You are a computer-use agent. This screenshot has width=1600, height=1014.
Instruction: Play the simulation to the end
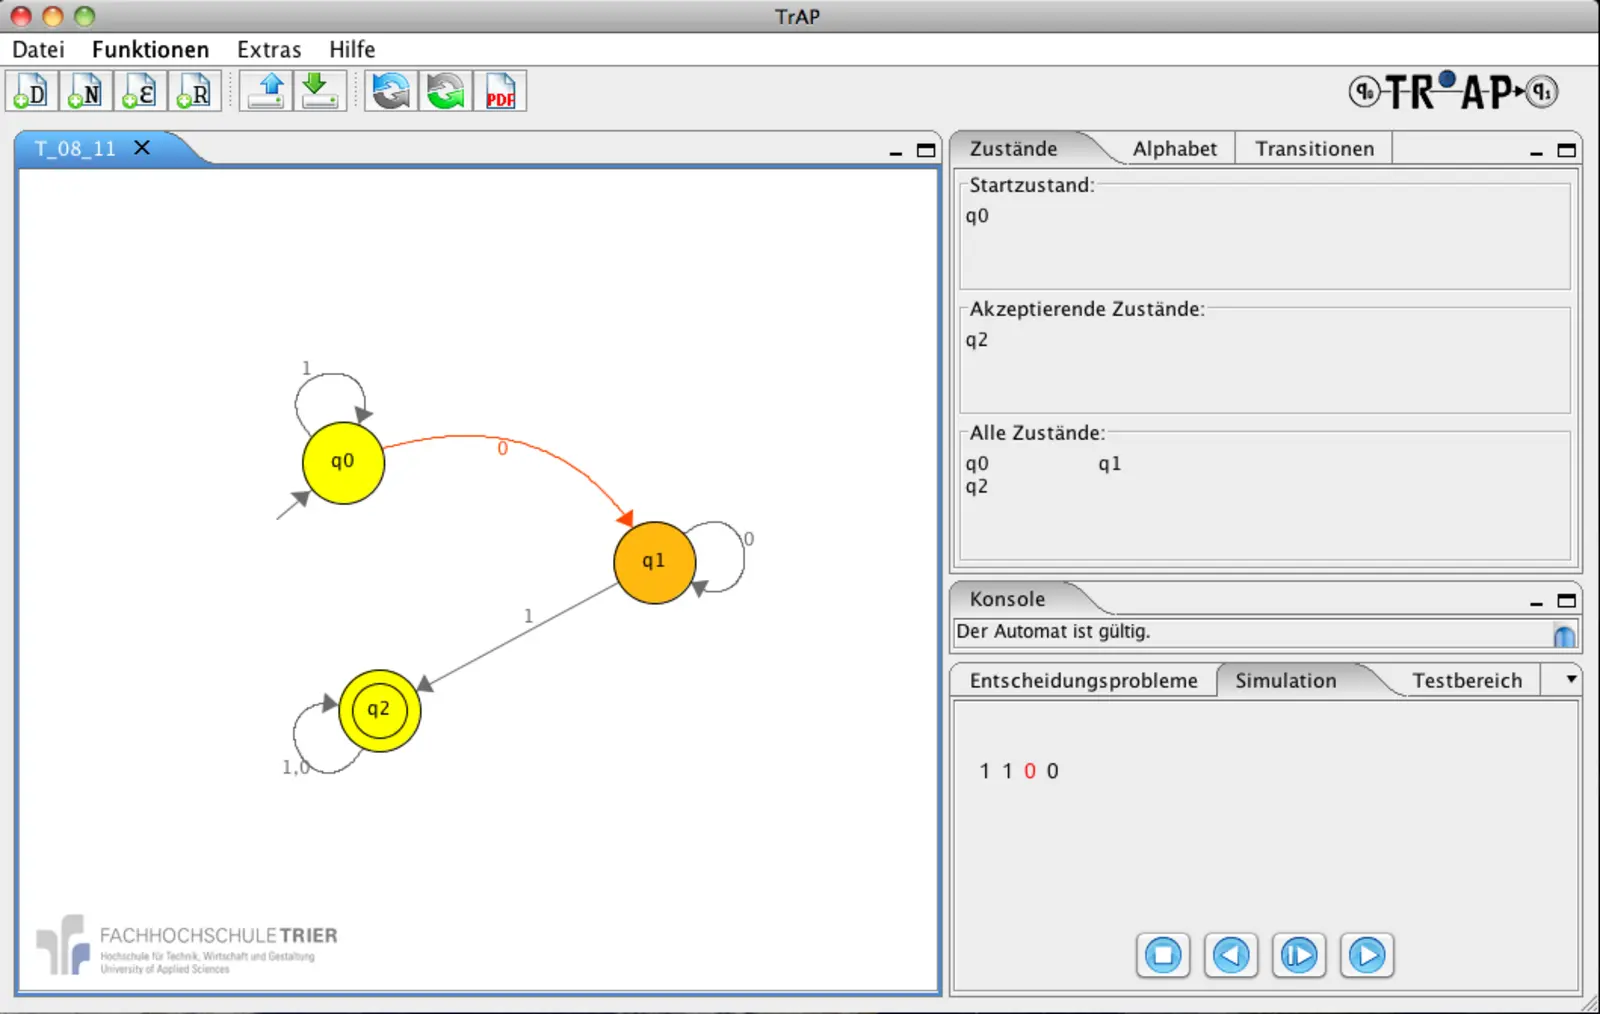click(1367, 956)
